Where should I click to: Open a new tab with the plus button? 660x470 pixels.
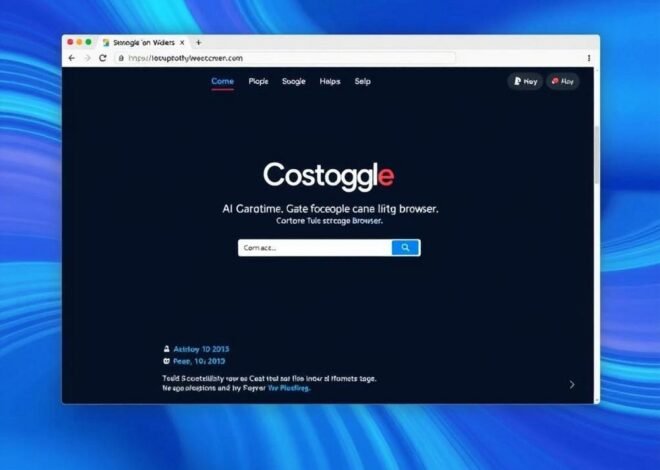click(199, 42)
